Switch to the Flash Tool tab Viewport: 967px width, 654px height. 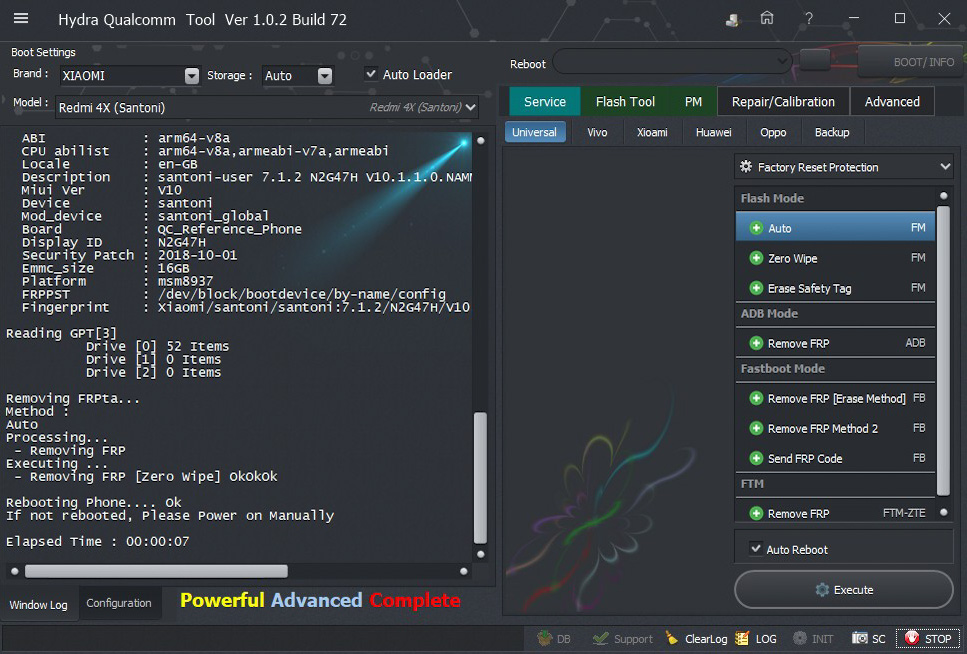point(625,101)
